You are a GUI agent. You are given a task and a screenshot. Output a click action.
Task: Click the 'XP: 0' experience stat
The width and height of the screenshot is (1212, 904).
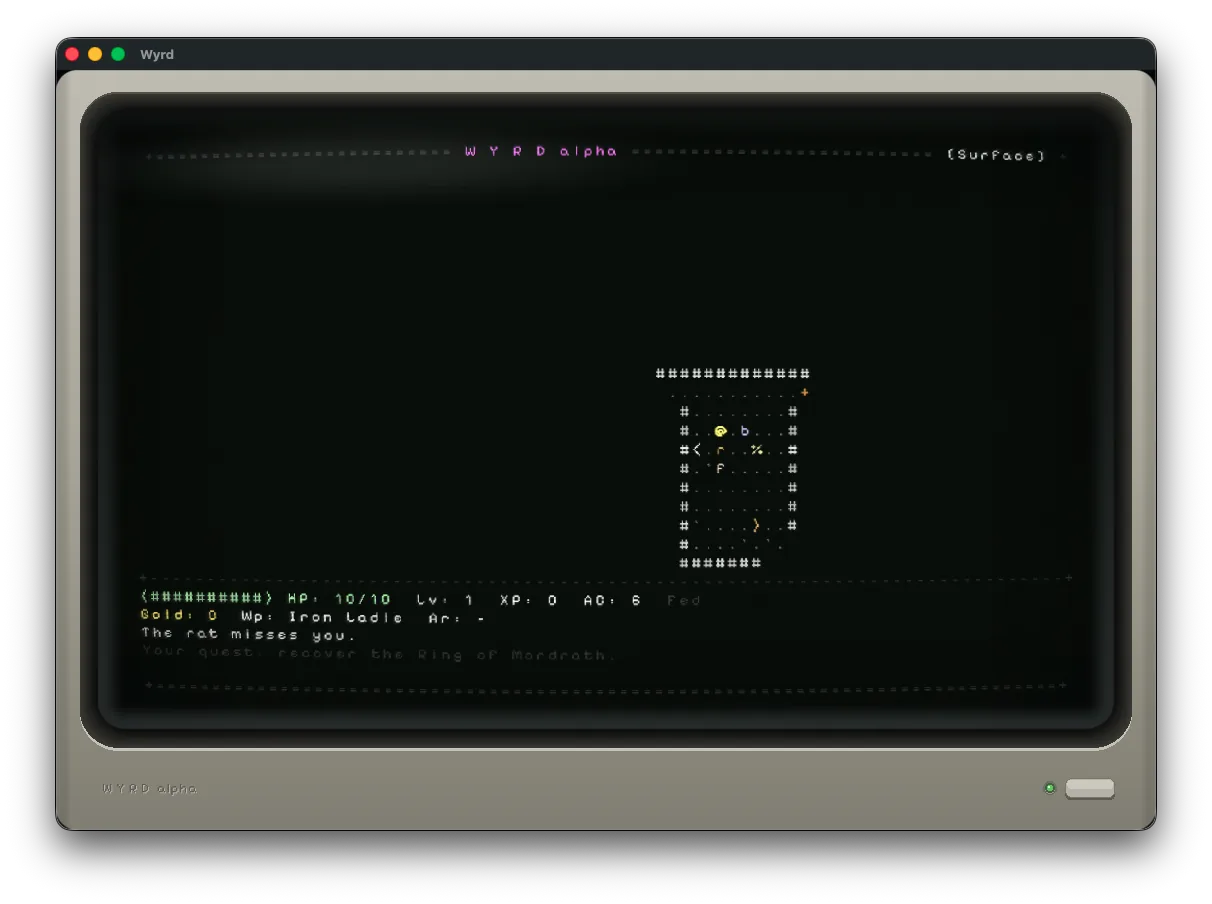coord(528,599)
